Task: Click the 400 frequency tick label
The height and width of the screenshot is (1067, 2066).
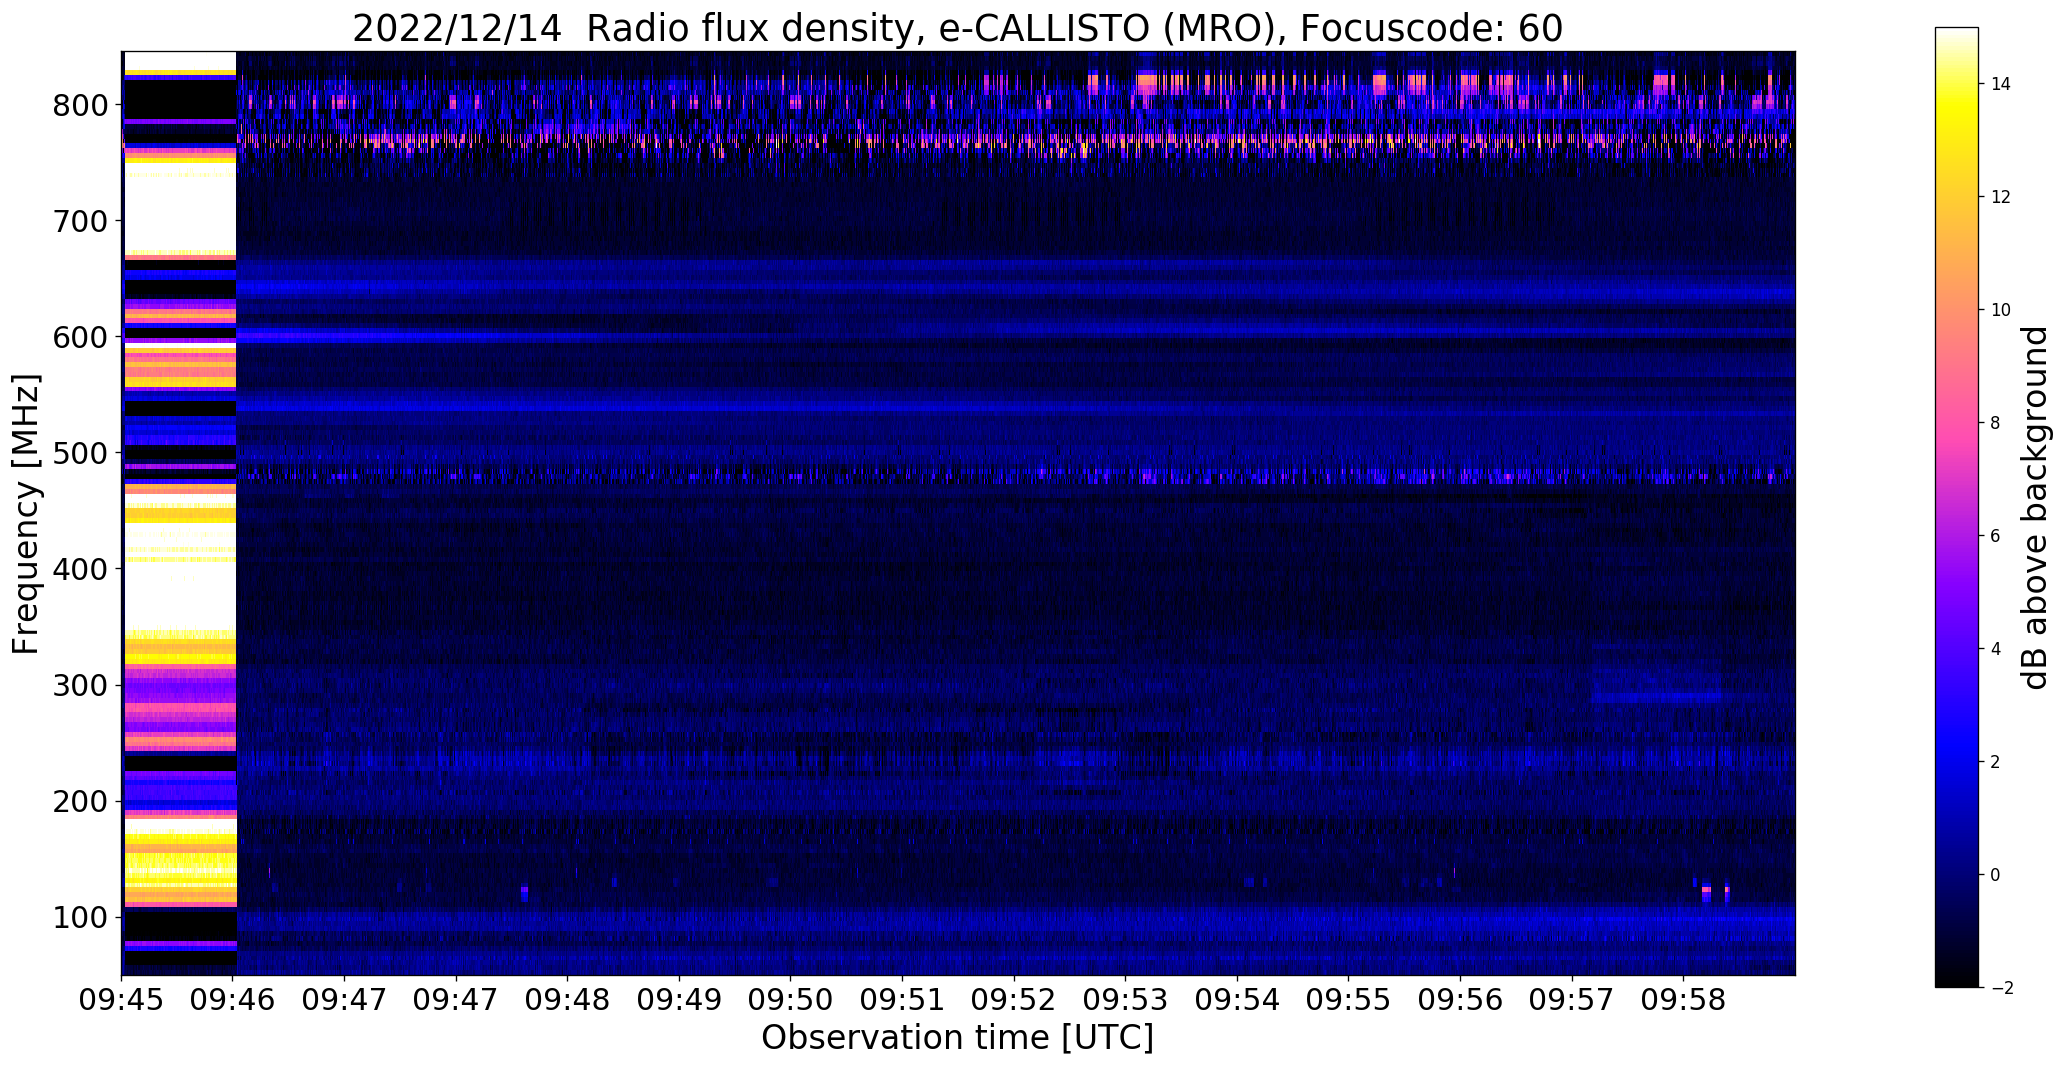Action: coord(80,569)
